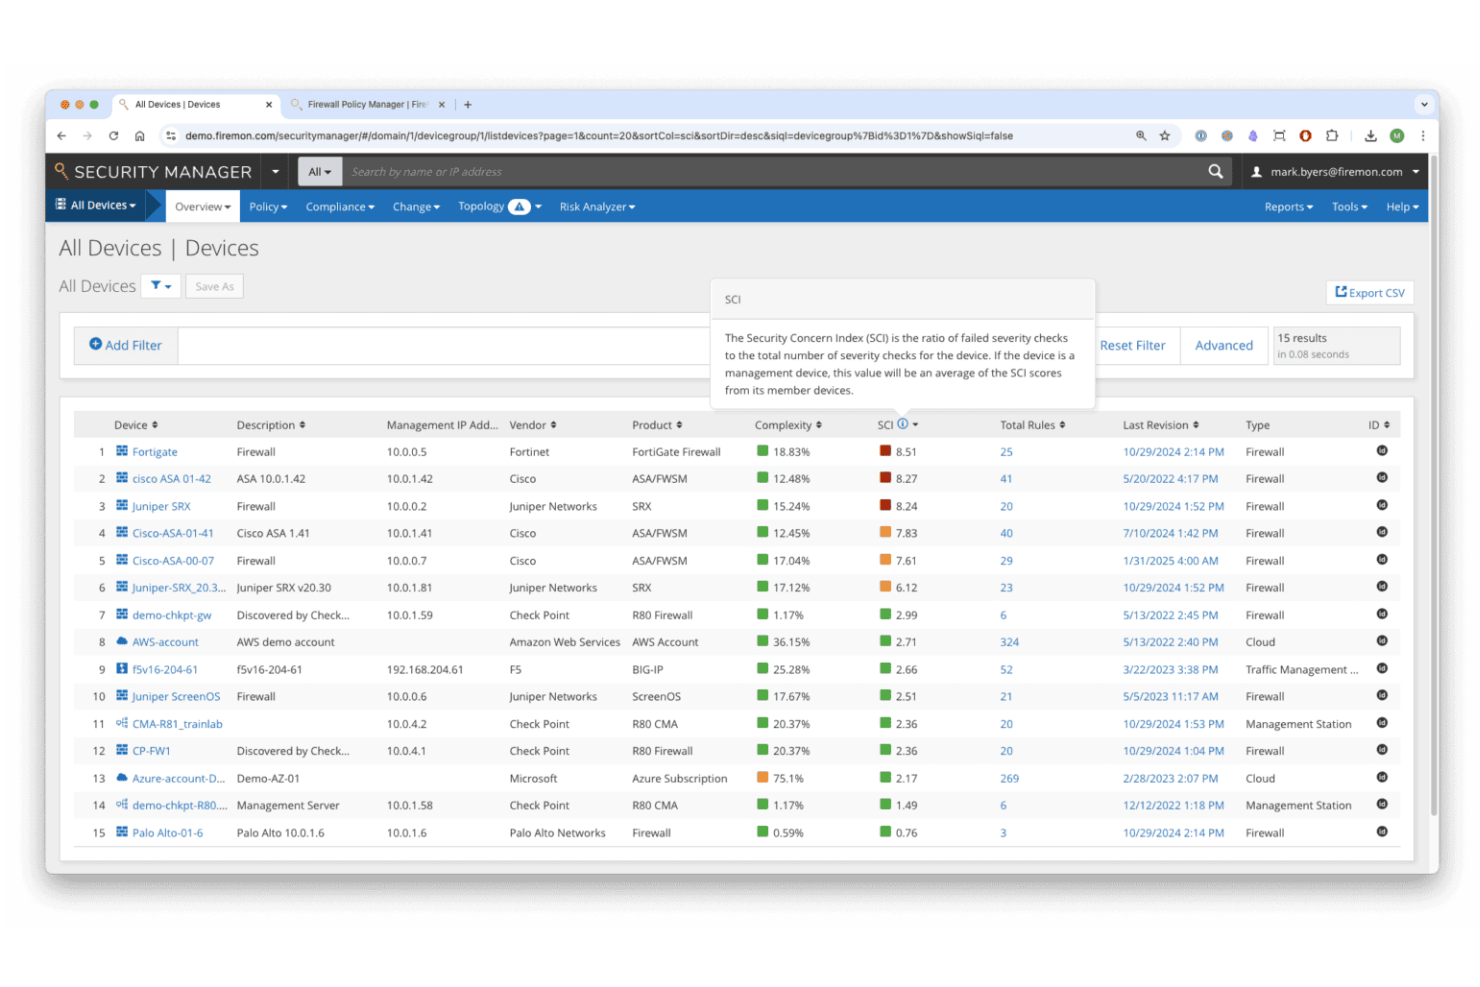1480x987 pixels.
Task: Click the SCI column info icon
Action: [x=903, y=424]
